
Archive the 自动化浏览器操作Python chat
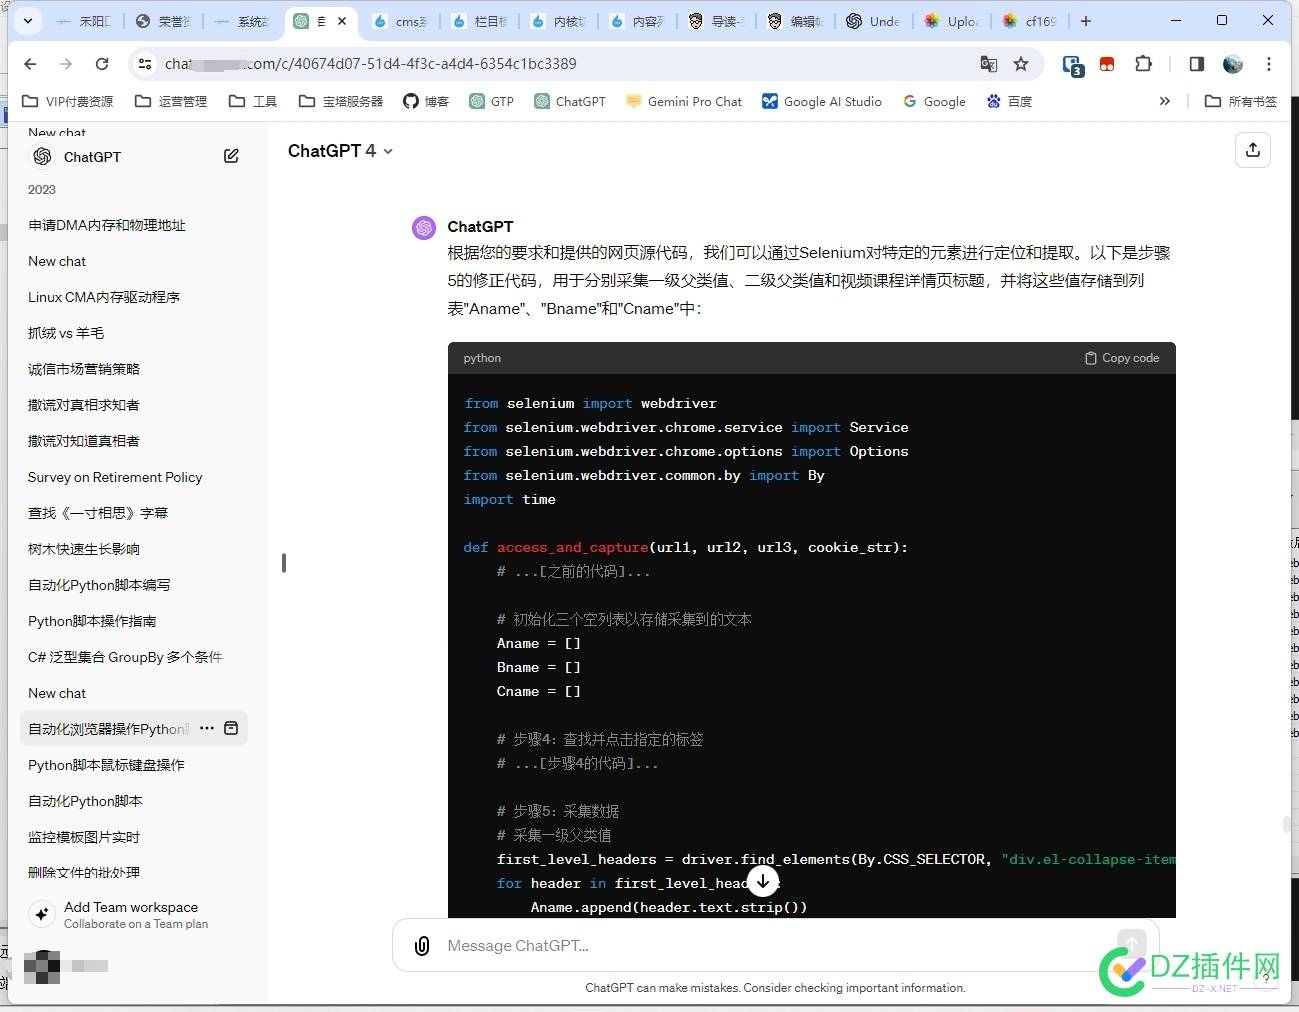click(231, 728)
